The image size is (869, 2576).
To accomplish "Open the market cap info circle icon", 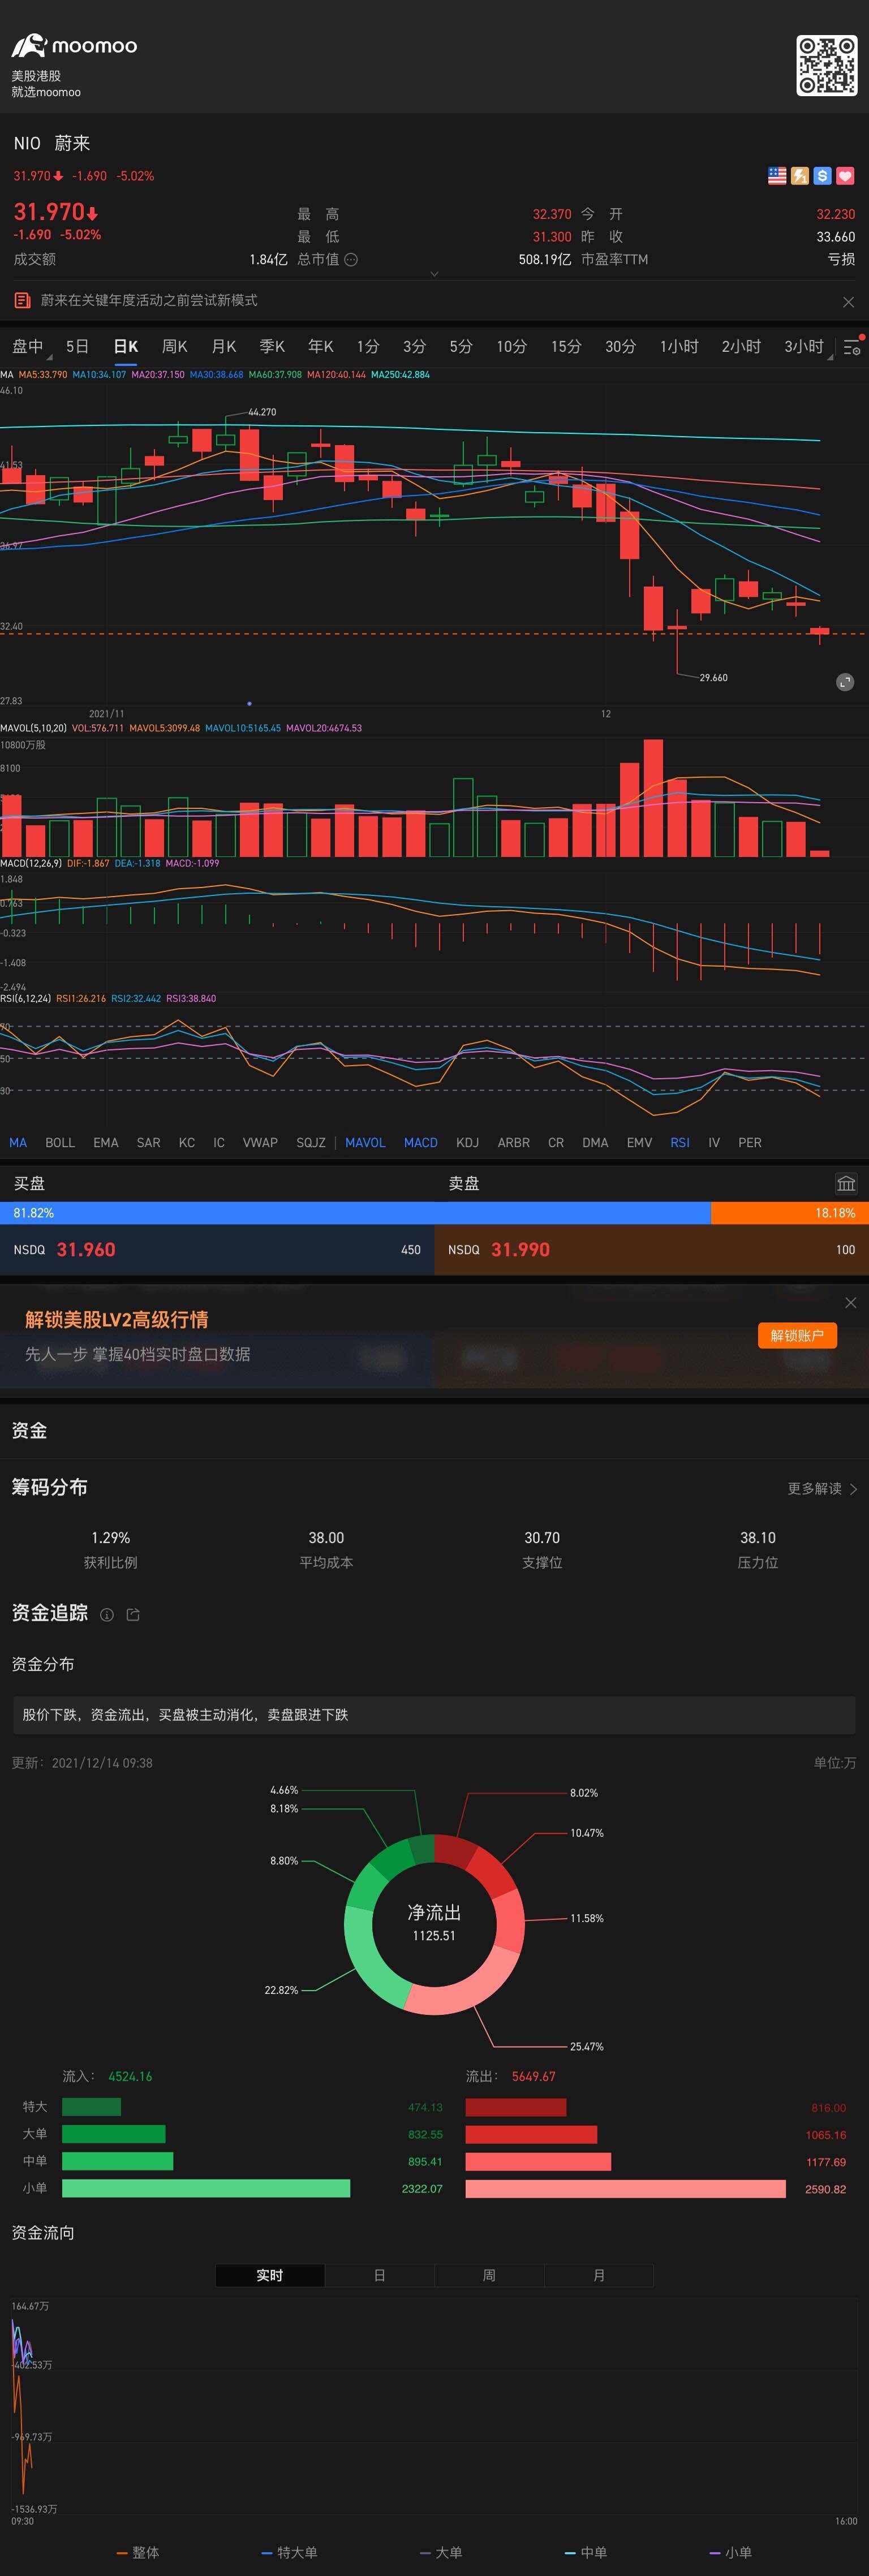I will pos(351,259).
